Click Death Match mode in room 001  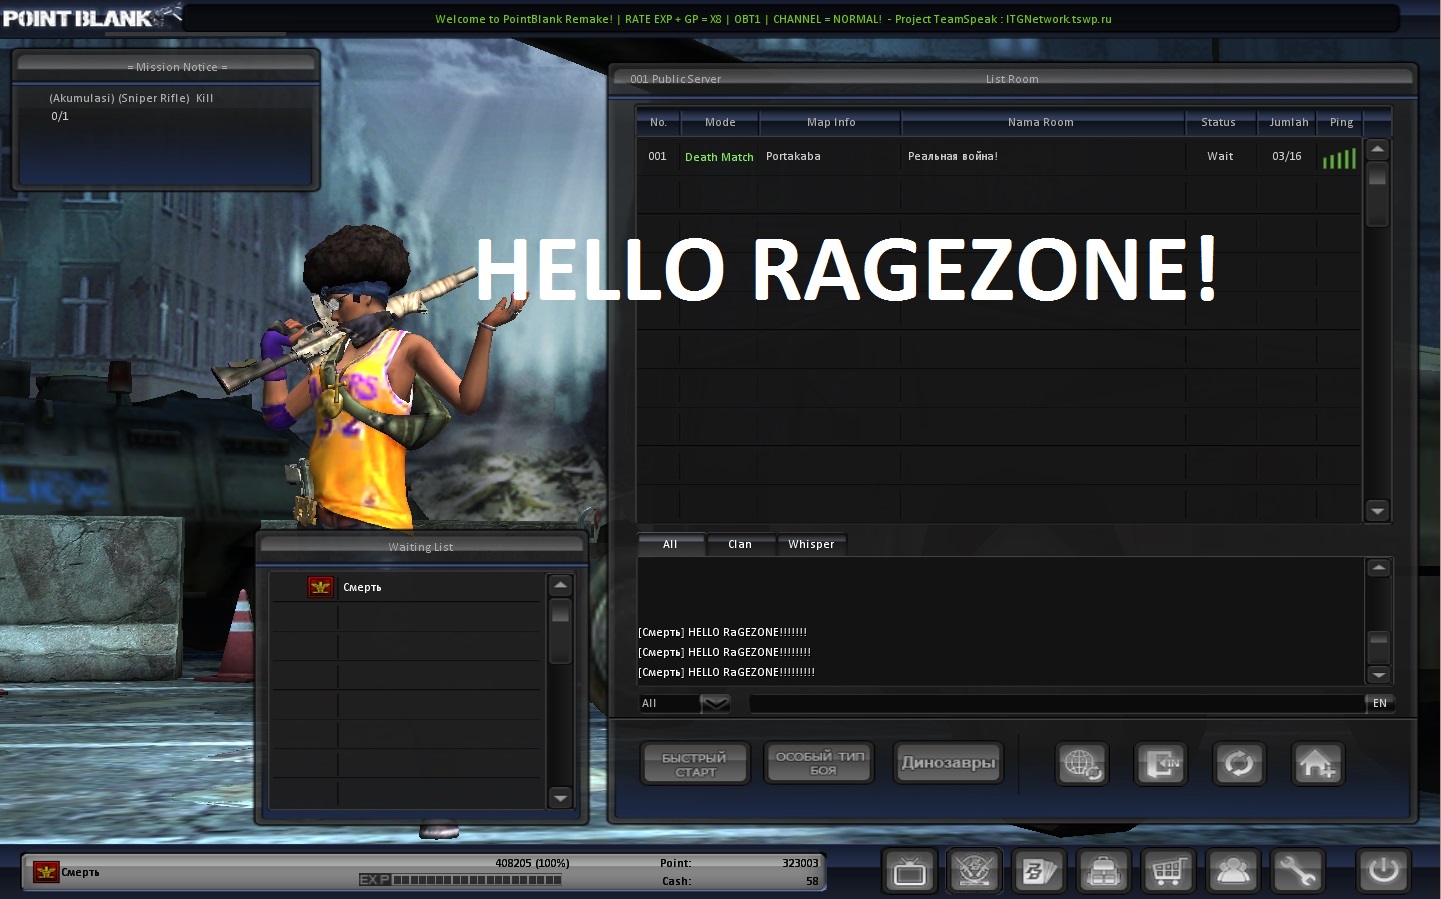coord(719,157)
